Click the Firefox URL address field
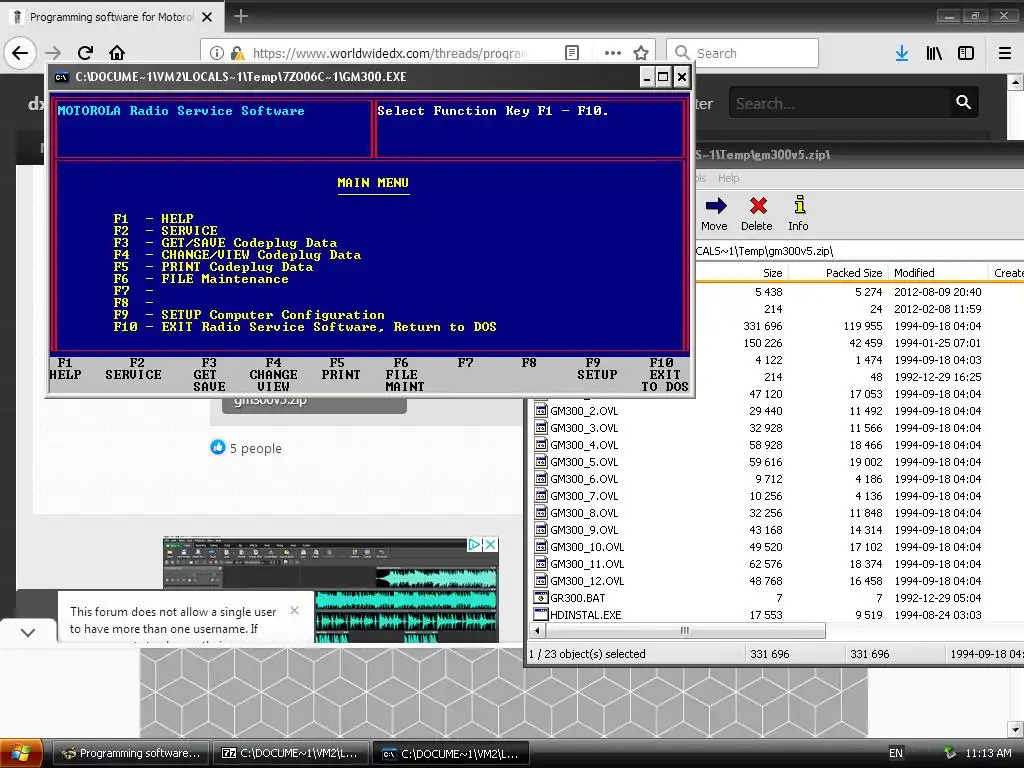Viewport: 1024px width, 768px height. pos(392,53)
